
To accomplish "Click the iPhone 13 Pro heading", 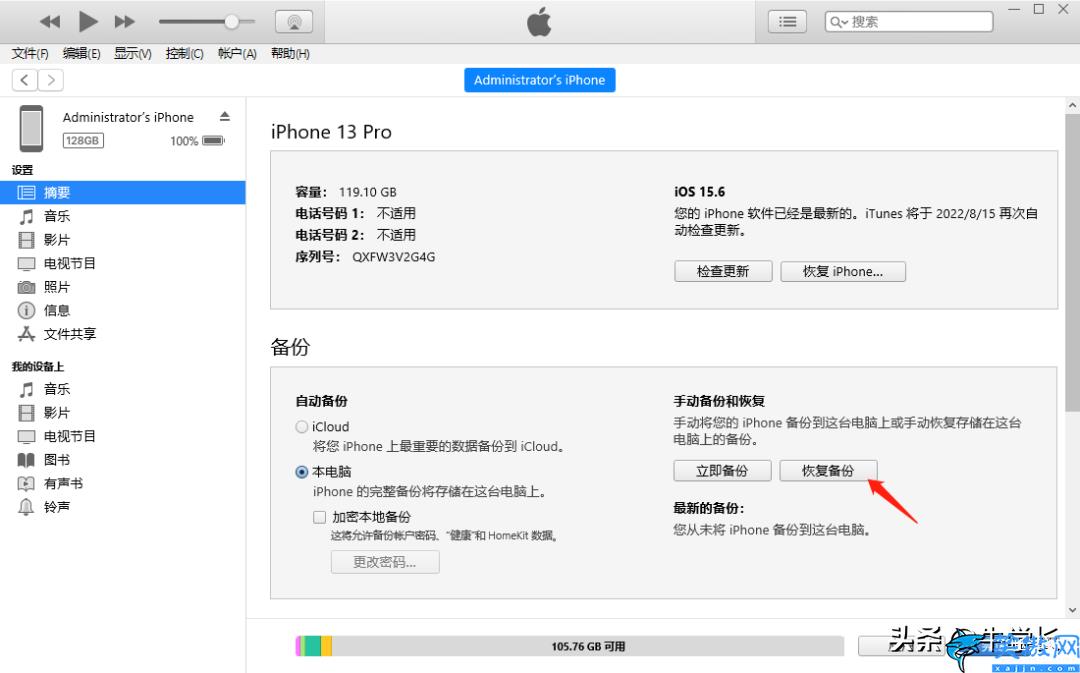I will point(331,132).
